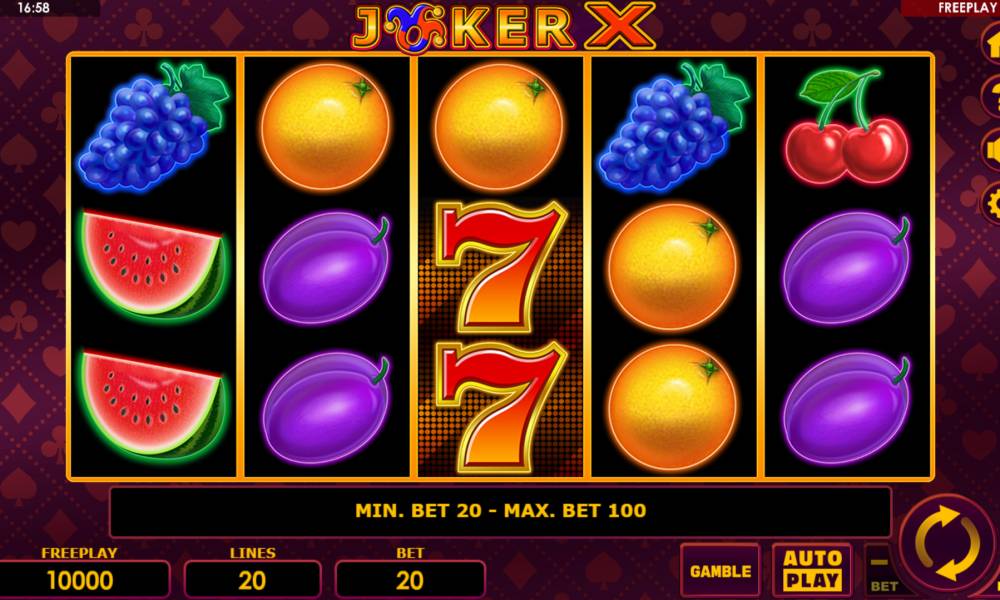This screenshot has width=1000, height=600.
Task: Click the Bet value field showing 20
Action: tap(409, 580)
